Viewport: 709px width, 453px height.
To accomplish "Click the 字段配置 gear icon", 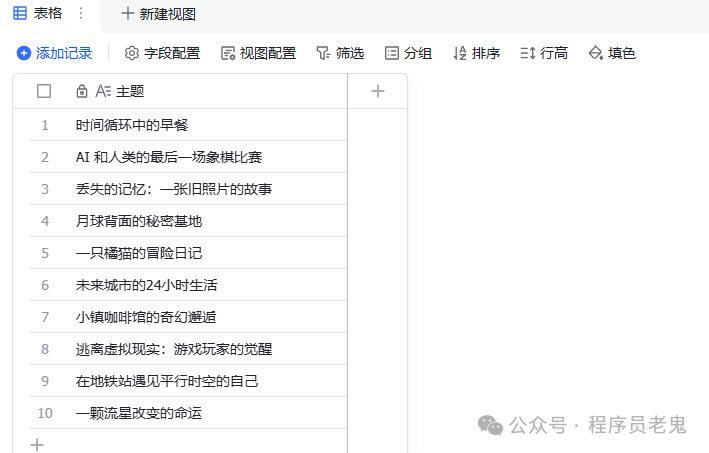I will (x=132, y=53).
